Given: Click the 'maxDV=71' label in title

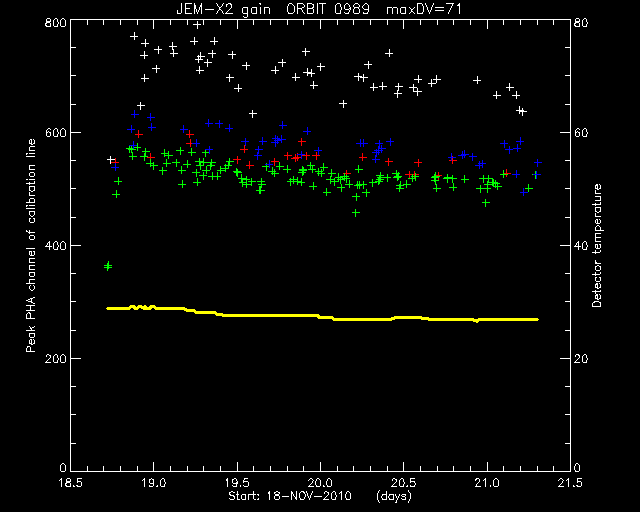Looking at the screenshot, I should click(x=424, y=9).
